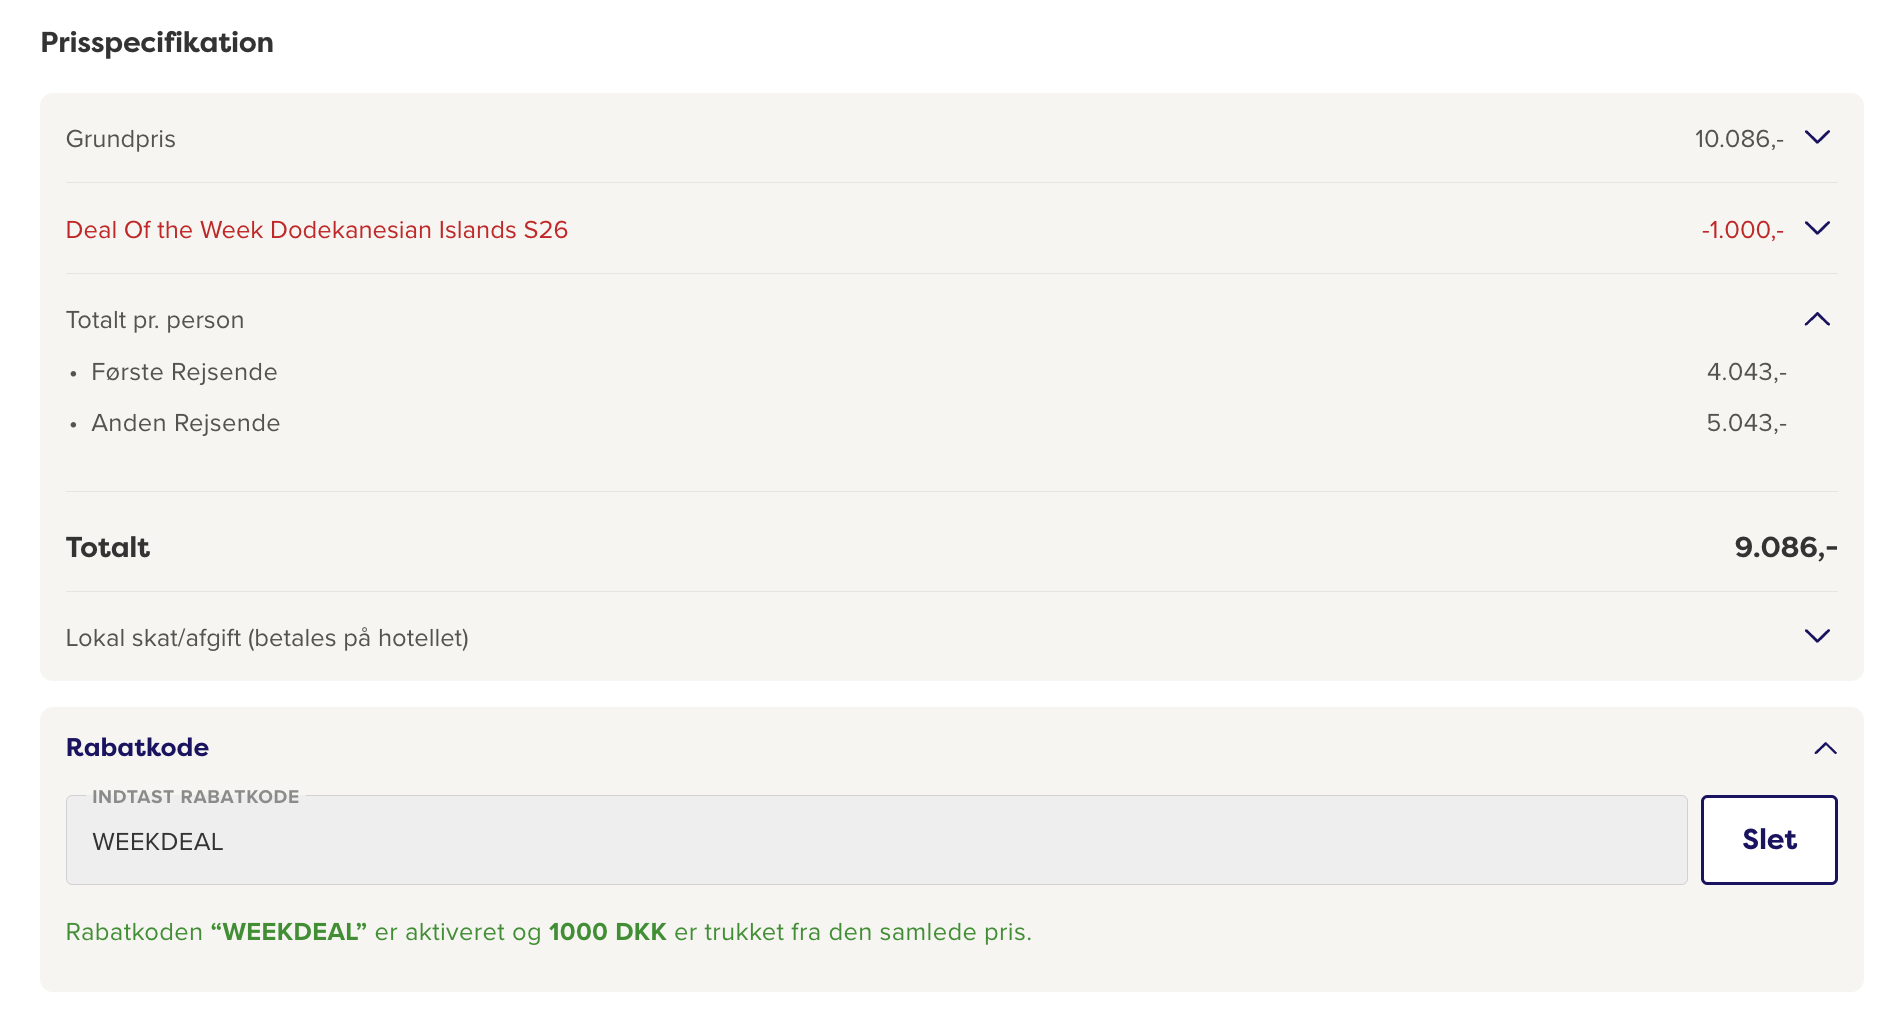The image size is (1890, 1012).
Task: Click the Slet button
Action: tap(1768, 840)
